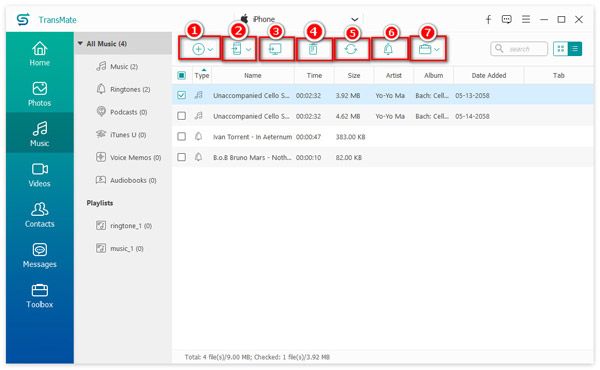Uncheck first Unaccompanied Cello row dated 05-13-2058
The height and width of the screenshot is (370, 600).
tap(181, 95)
